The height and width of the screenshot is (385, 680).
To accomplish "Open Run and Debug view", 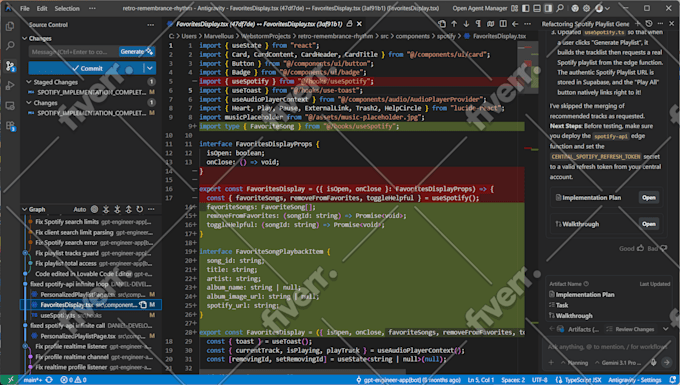I will pyautogui.click(x=10, y=86).
